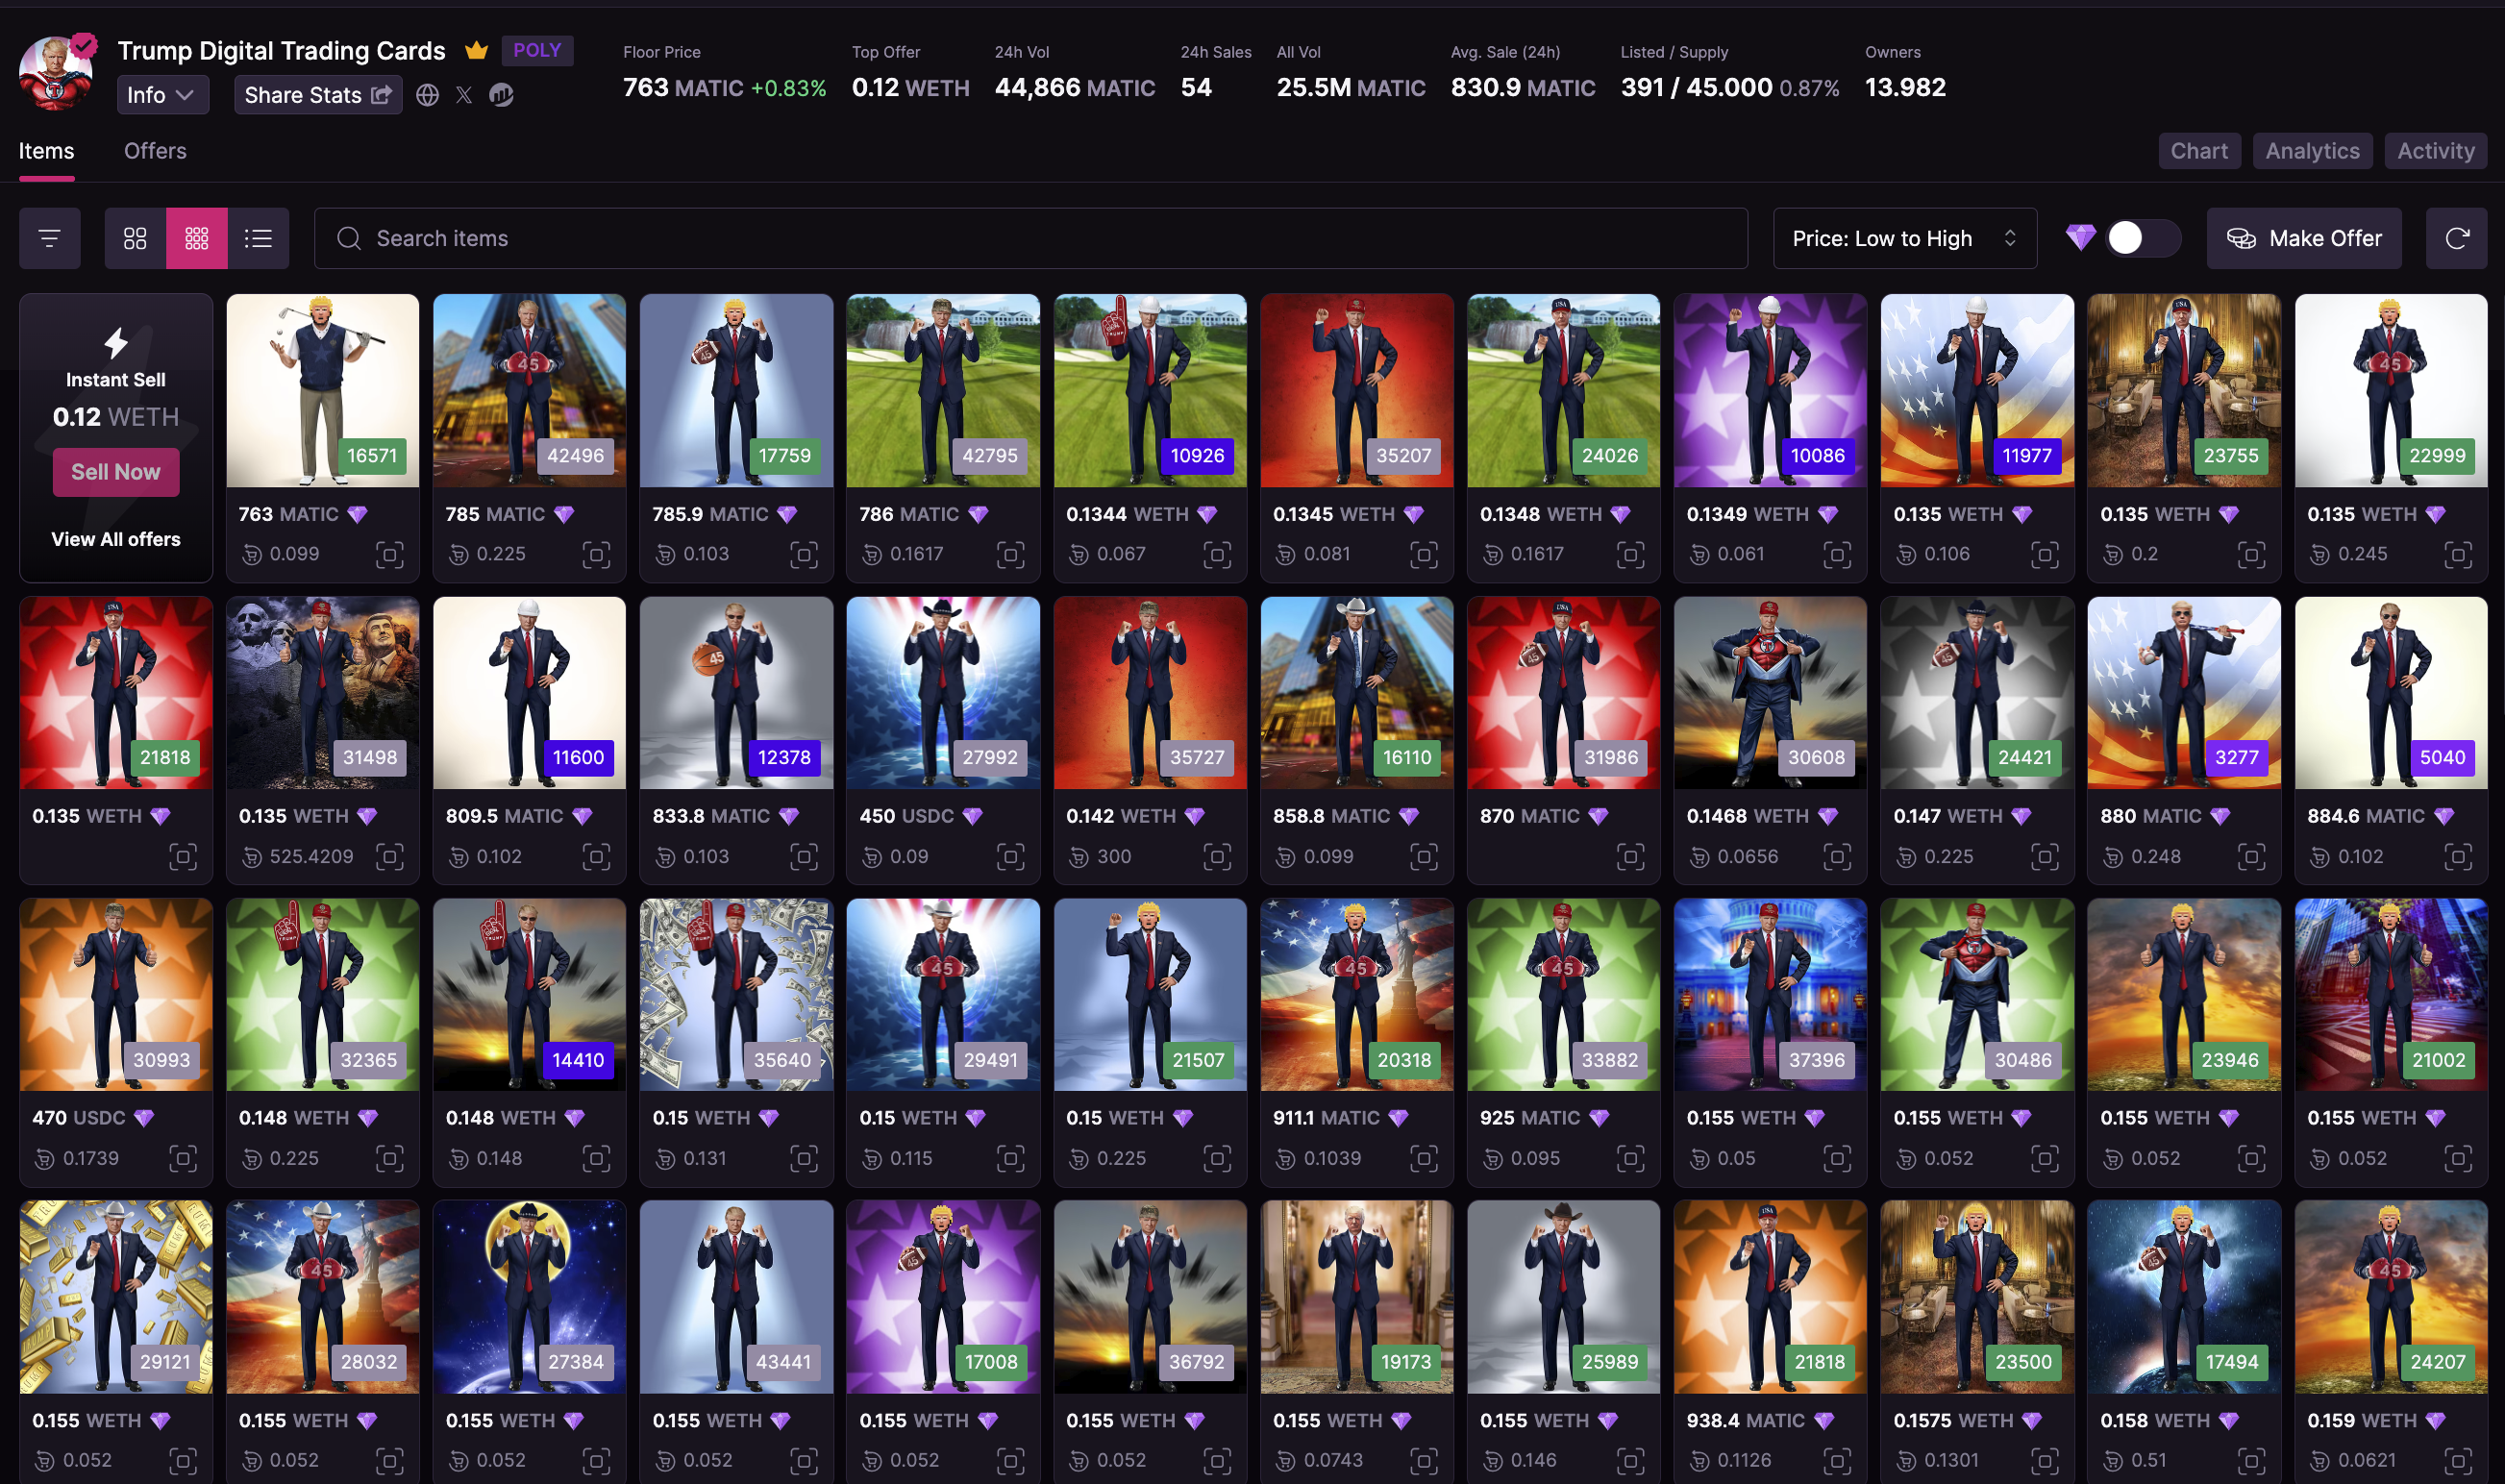The image size is (2505, 1484).
Task: Open the Items tab
Action: pos(46,151)
